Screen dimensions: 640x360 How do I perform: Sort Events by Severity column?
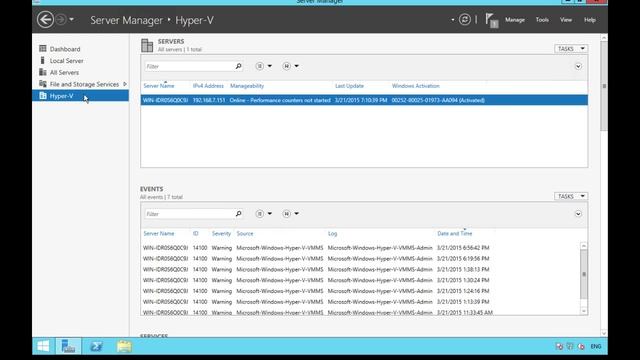(x=221, y=234)
